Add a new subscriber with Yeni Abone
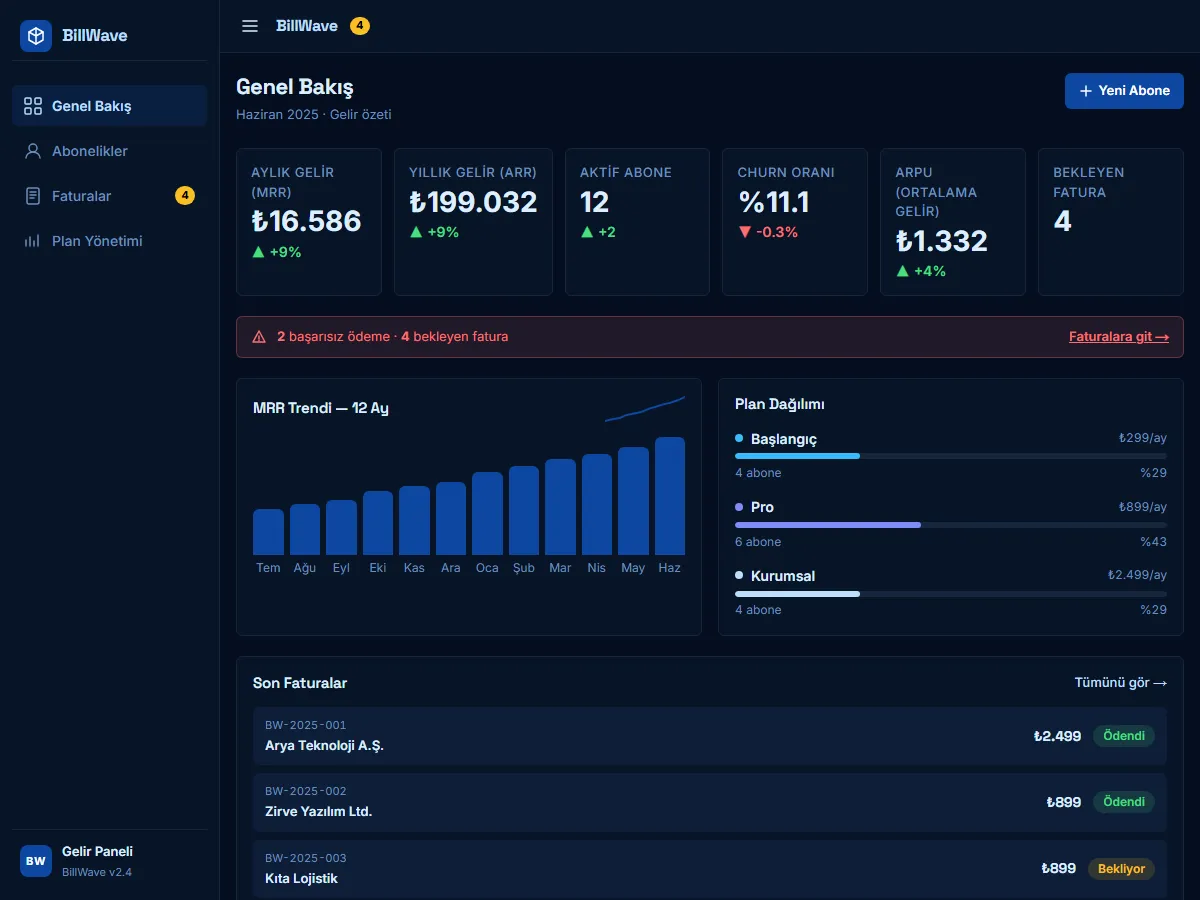Image resolution: width=1200 pixels, height=900 pixels. (1124, 91)
